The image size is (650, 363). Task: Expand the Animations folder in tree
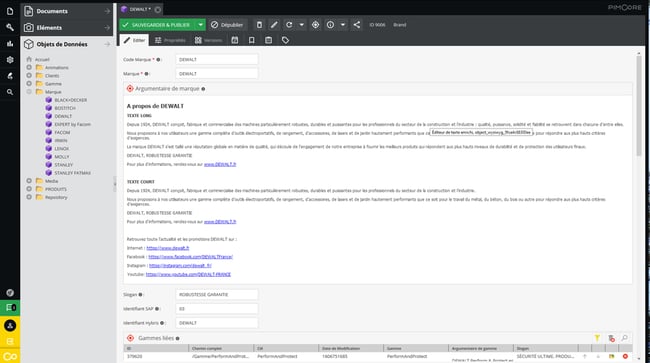[x=29, y=67]
